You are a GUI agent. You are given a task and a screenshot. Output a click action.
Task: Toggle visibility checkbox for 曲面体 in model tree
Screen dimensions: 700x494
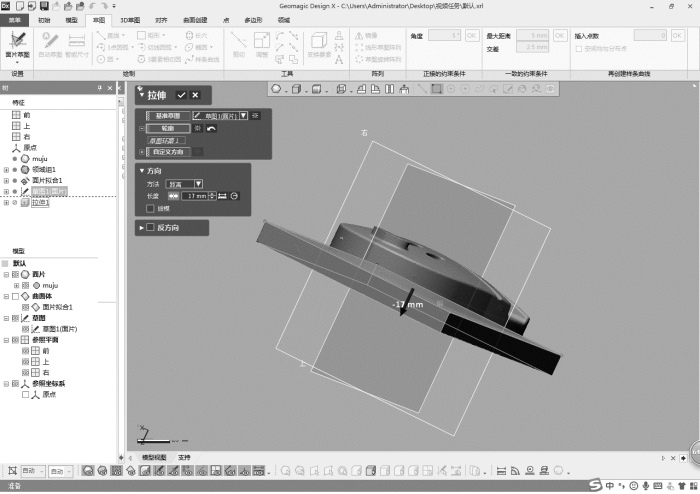pos(14,296)
